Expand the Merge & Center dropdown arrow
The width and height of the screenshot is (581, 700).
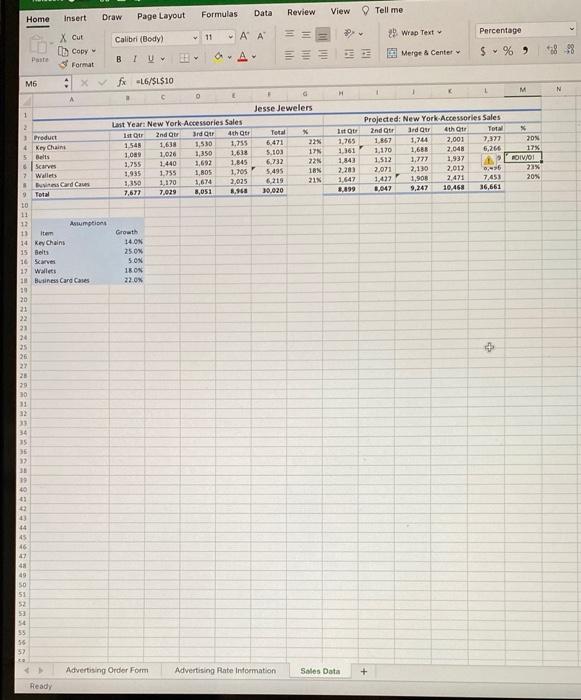click(x=458, y=52)
